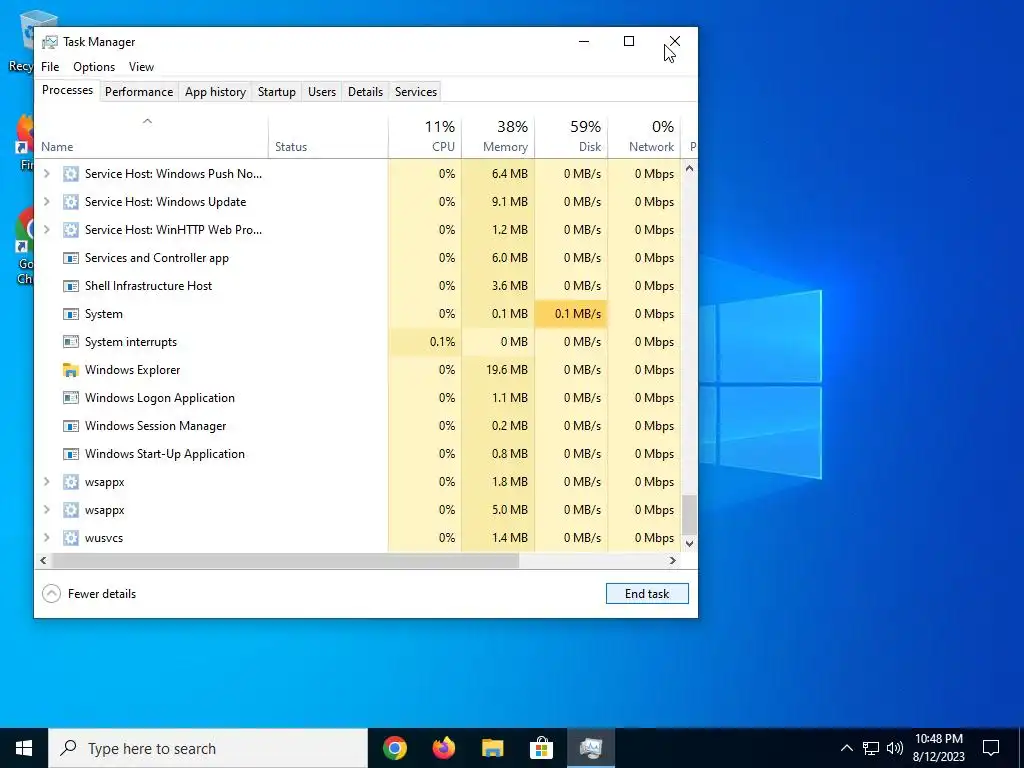
Task: Sort by the Memory column header
Action: tap(498, 137)
